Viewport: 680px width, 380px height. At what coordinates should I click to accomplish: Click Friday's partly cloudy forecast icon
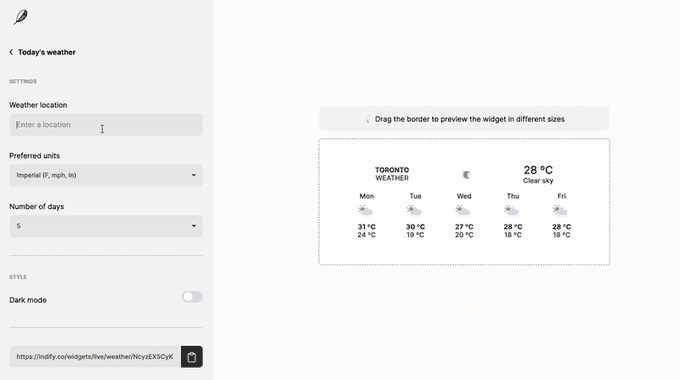[x=561, y=211]
